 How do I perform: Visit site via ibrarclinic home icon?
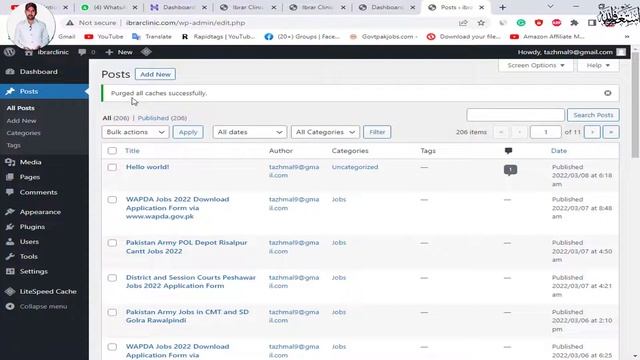28,52
